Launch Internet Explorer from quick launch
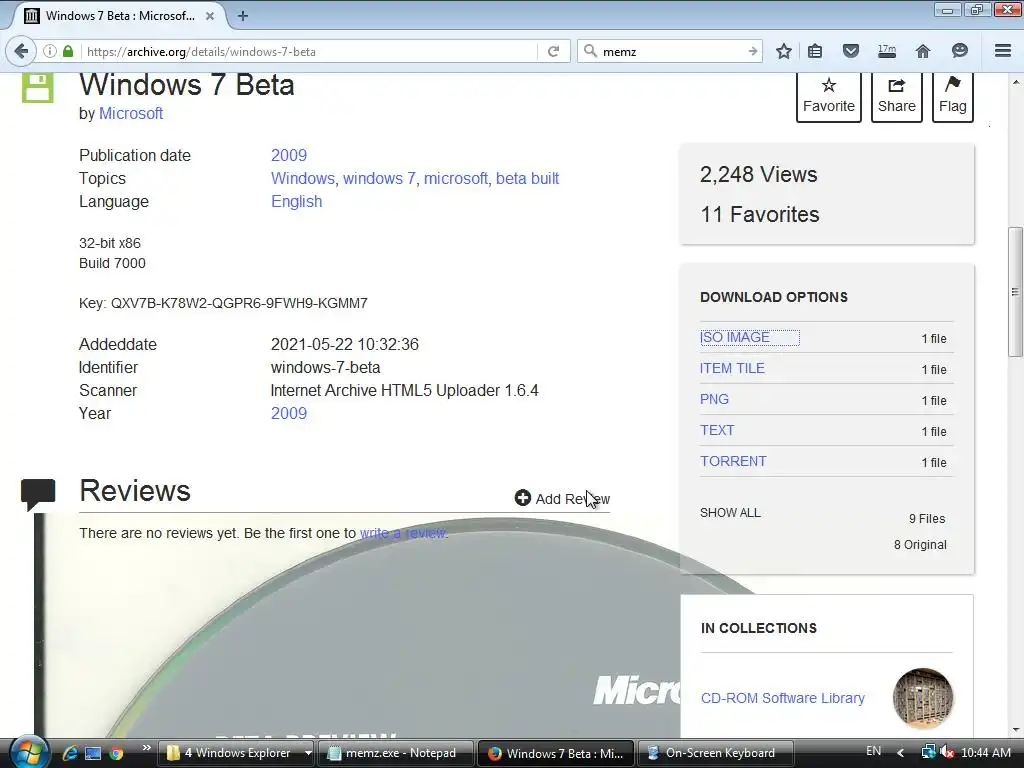Screen dimensions: 1024x768 coord(70,753)
